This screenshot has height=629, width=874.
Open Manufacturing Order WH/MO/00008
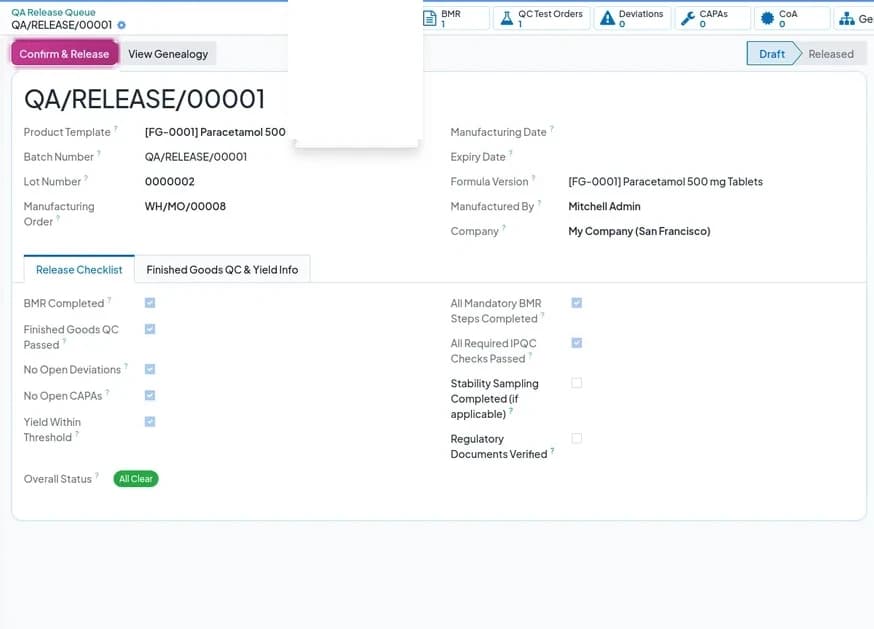185,206
